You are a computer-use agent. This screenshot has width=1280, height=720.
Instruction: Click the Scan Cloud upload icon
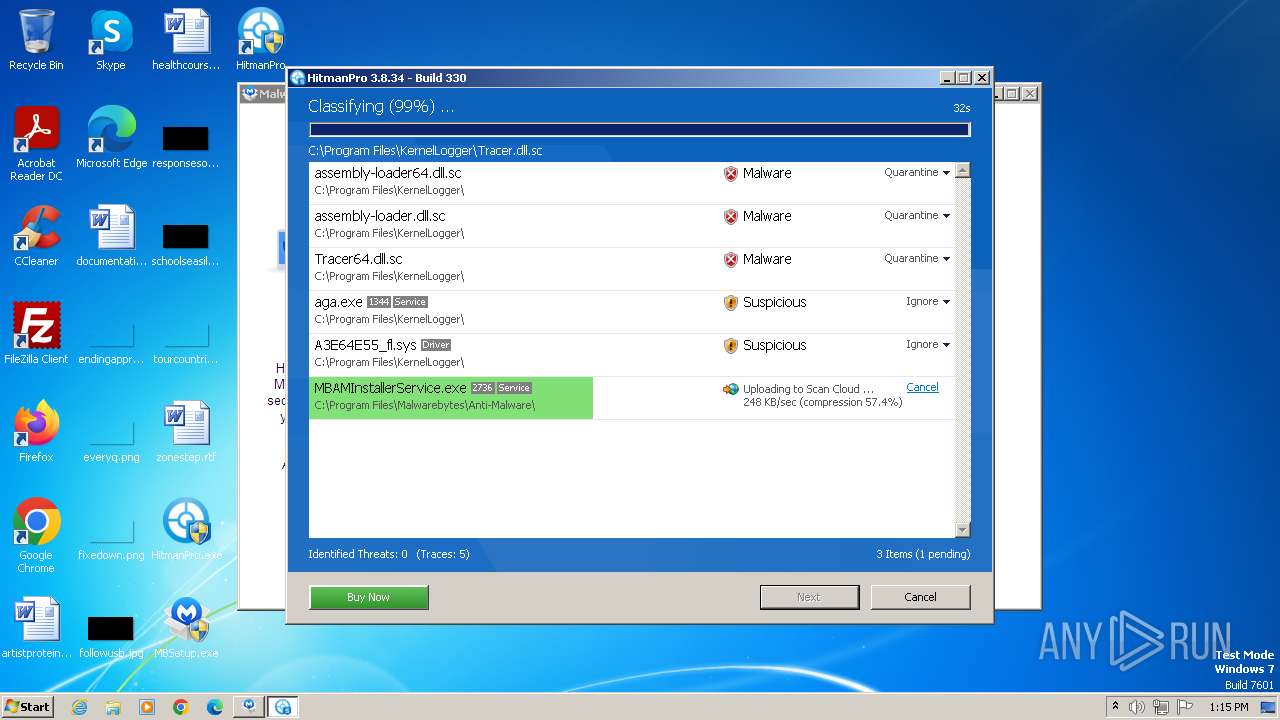(731, 390)
